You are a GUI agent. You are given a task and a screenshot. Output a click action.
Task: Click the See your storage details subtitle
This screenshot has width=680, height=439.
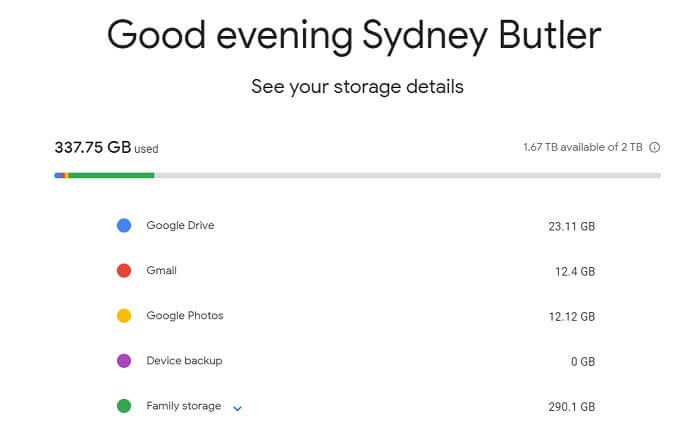click(357, 87)
